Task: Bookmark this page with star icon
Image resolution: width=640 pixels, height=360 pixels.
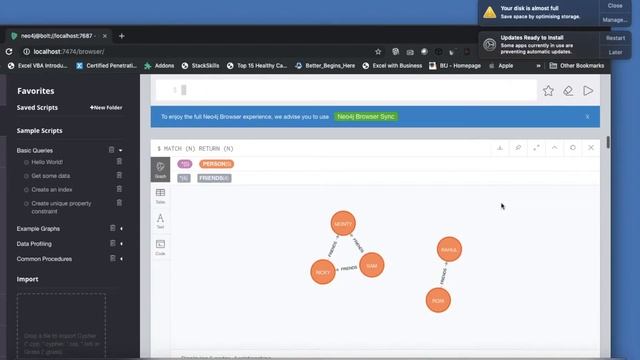Action: click(x=378, y=52)
